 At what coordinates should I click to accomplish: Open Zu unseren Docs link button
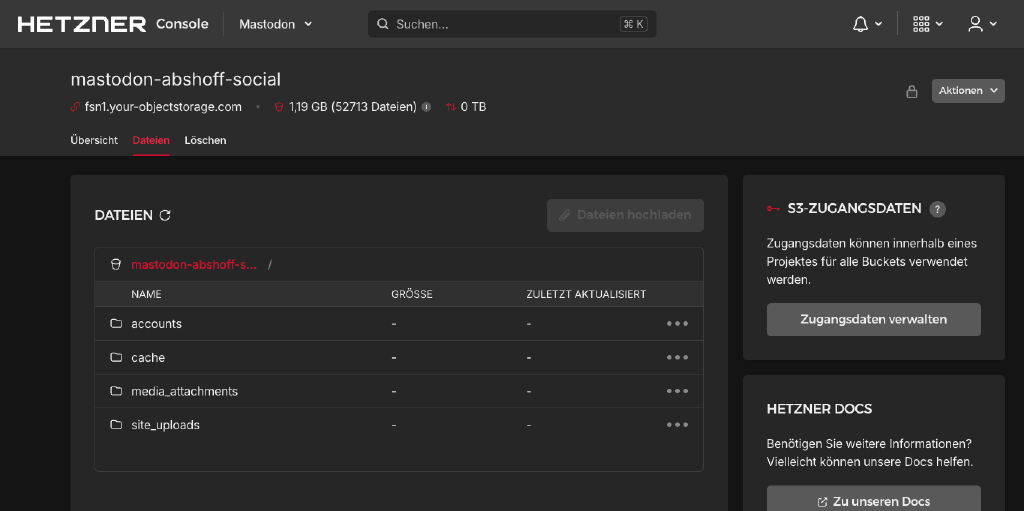[x=873, y=501]
